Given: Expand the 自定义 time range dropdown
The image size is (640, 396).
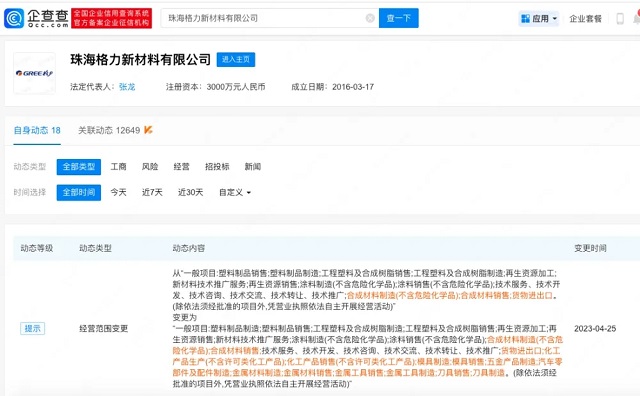Looking at the screenshot, I should pyautogui.click(x=235, y=192).
